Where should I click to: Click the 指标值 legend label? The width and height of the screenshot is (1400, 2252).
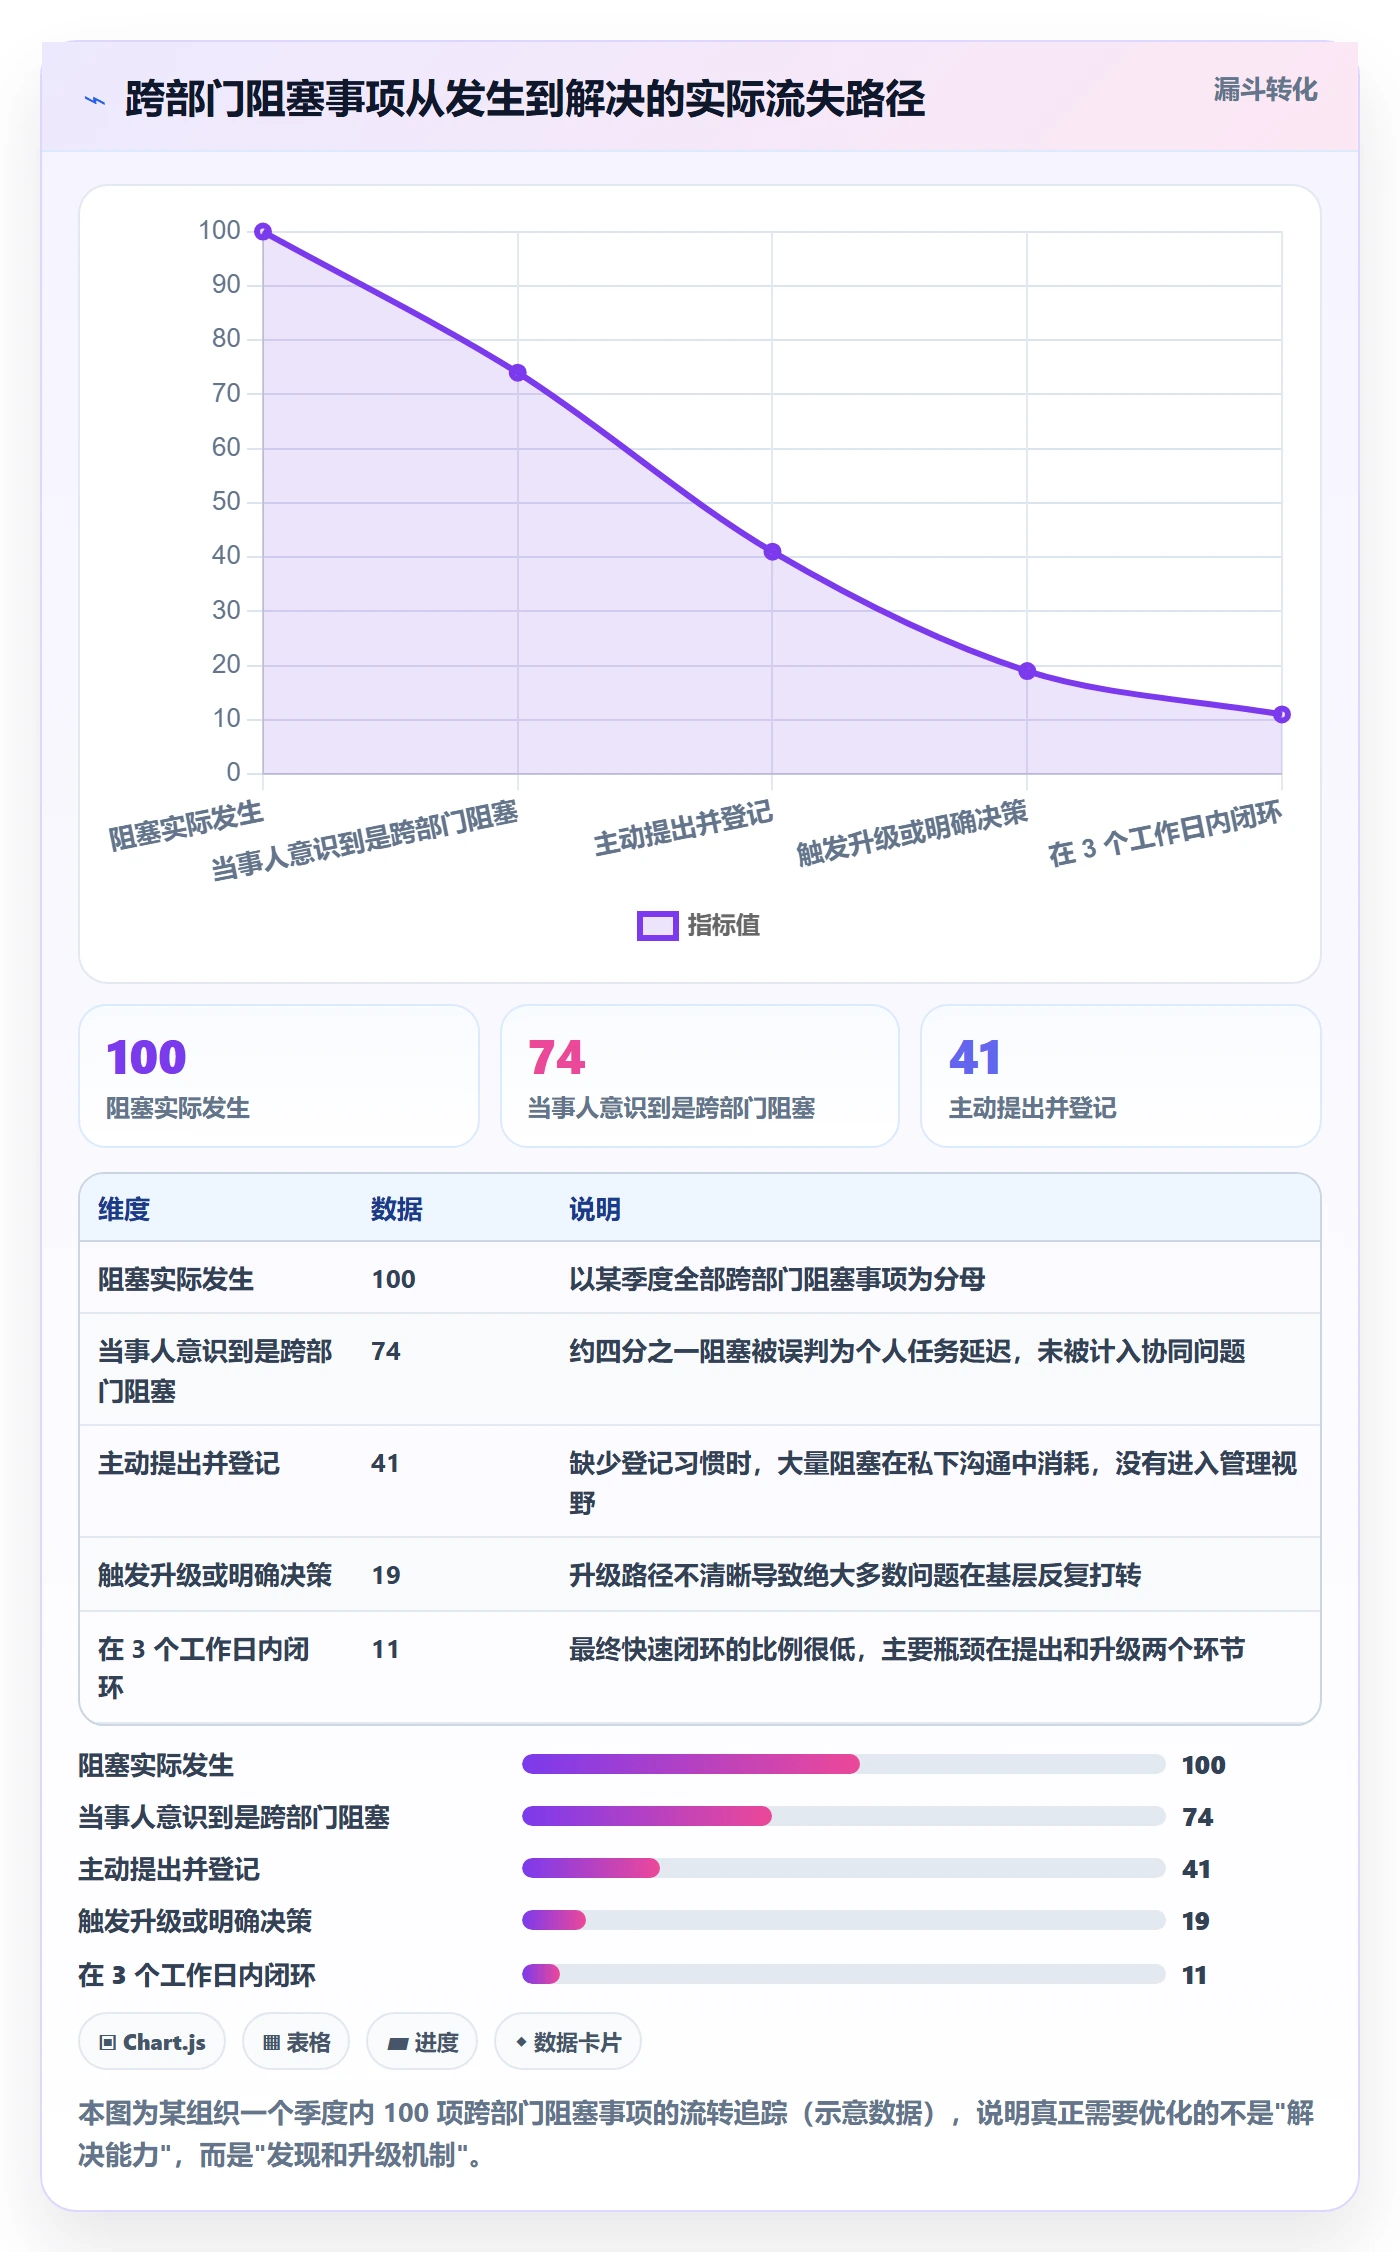tap(724, 926)
